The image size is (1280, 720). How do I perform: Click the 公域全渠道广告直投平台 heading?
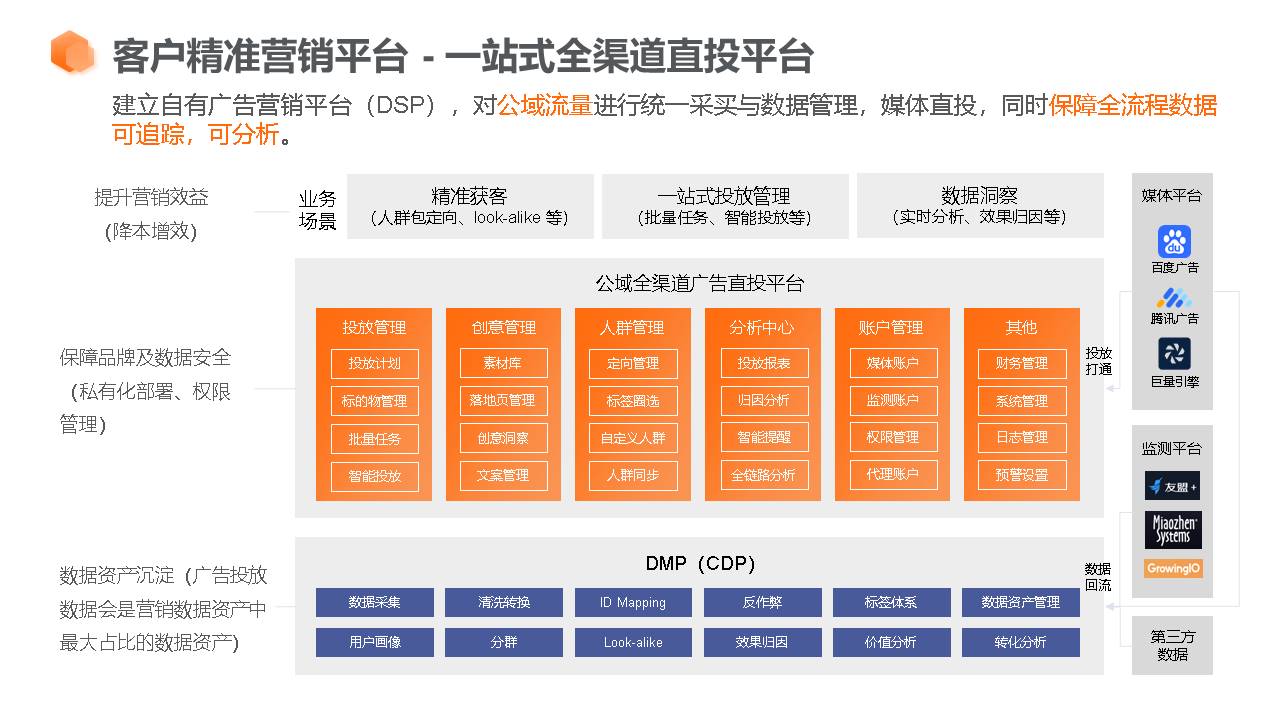pyautogui.click(x=700, y=283)
